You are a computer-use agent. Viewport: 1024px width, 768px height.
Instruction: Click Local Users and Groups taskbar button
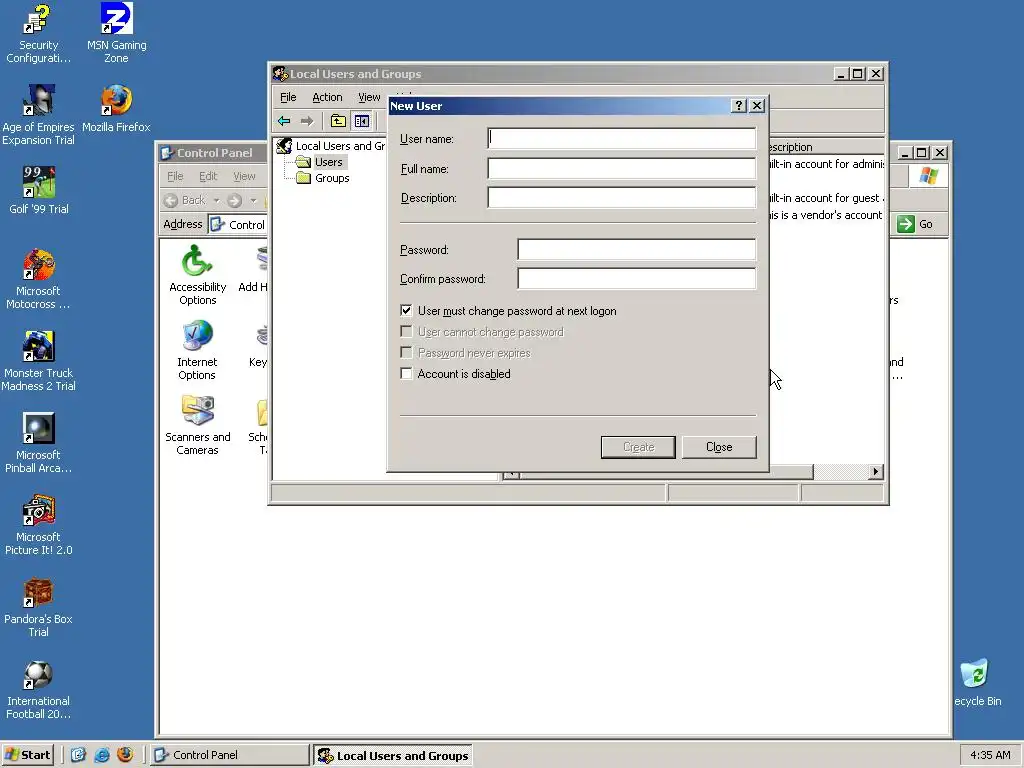click(x=392, y=756)
